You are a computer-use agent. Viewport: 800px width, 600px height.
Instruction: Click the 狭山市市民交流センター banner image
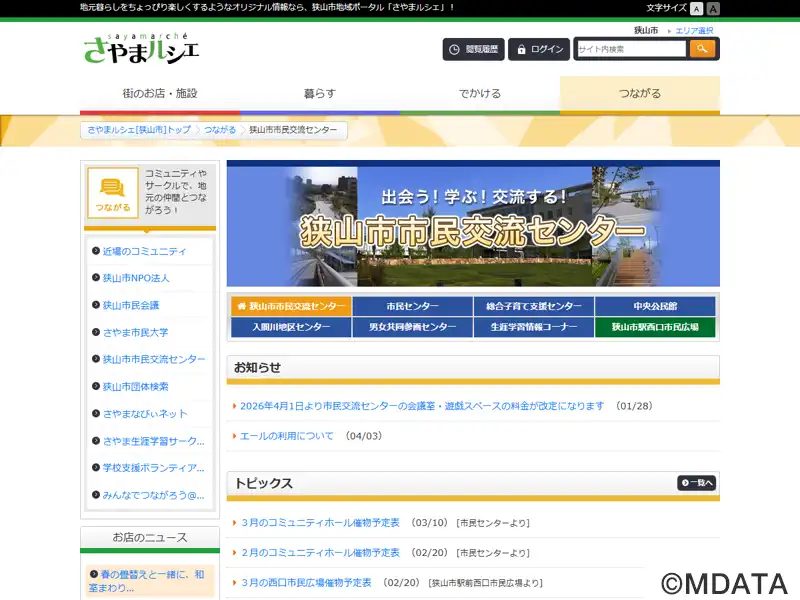(473, 226)
